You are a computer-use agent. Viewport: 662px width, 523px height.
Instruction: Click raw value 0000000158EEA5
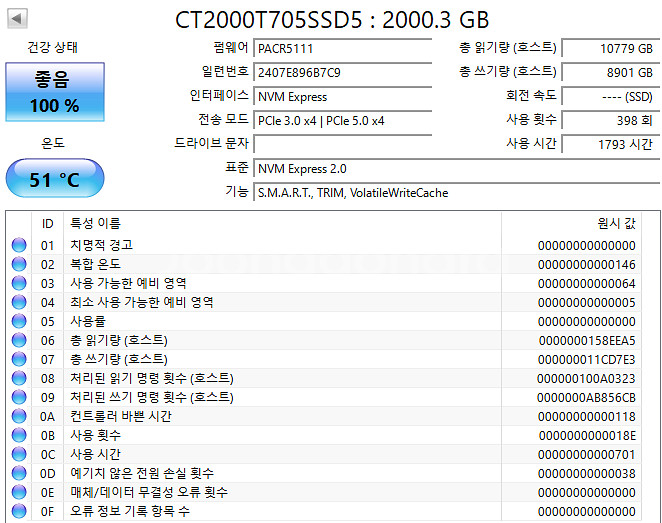point(587,341)
